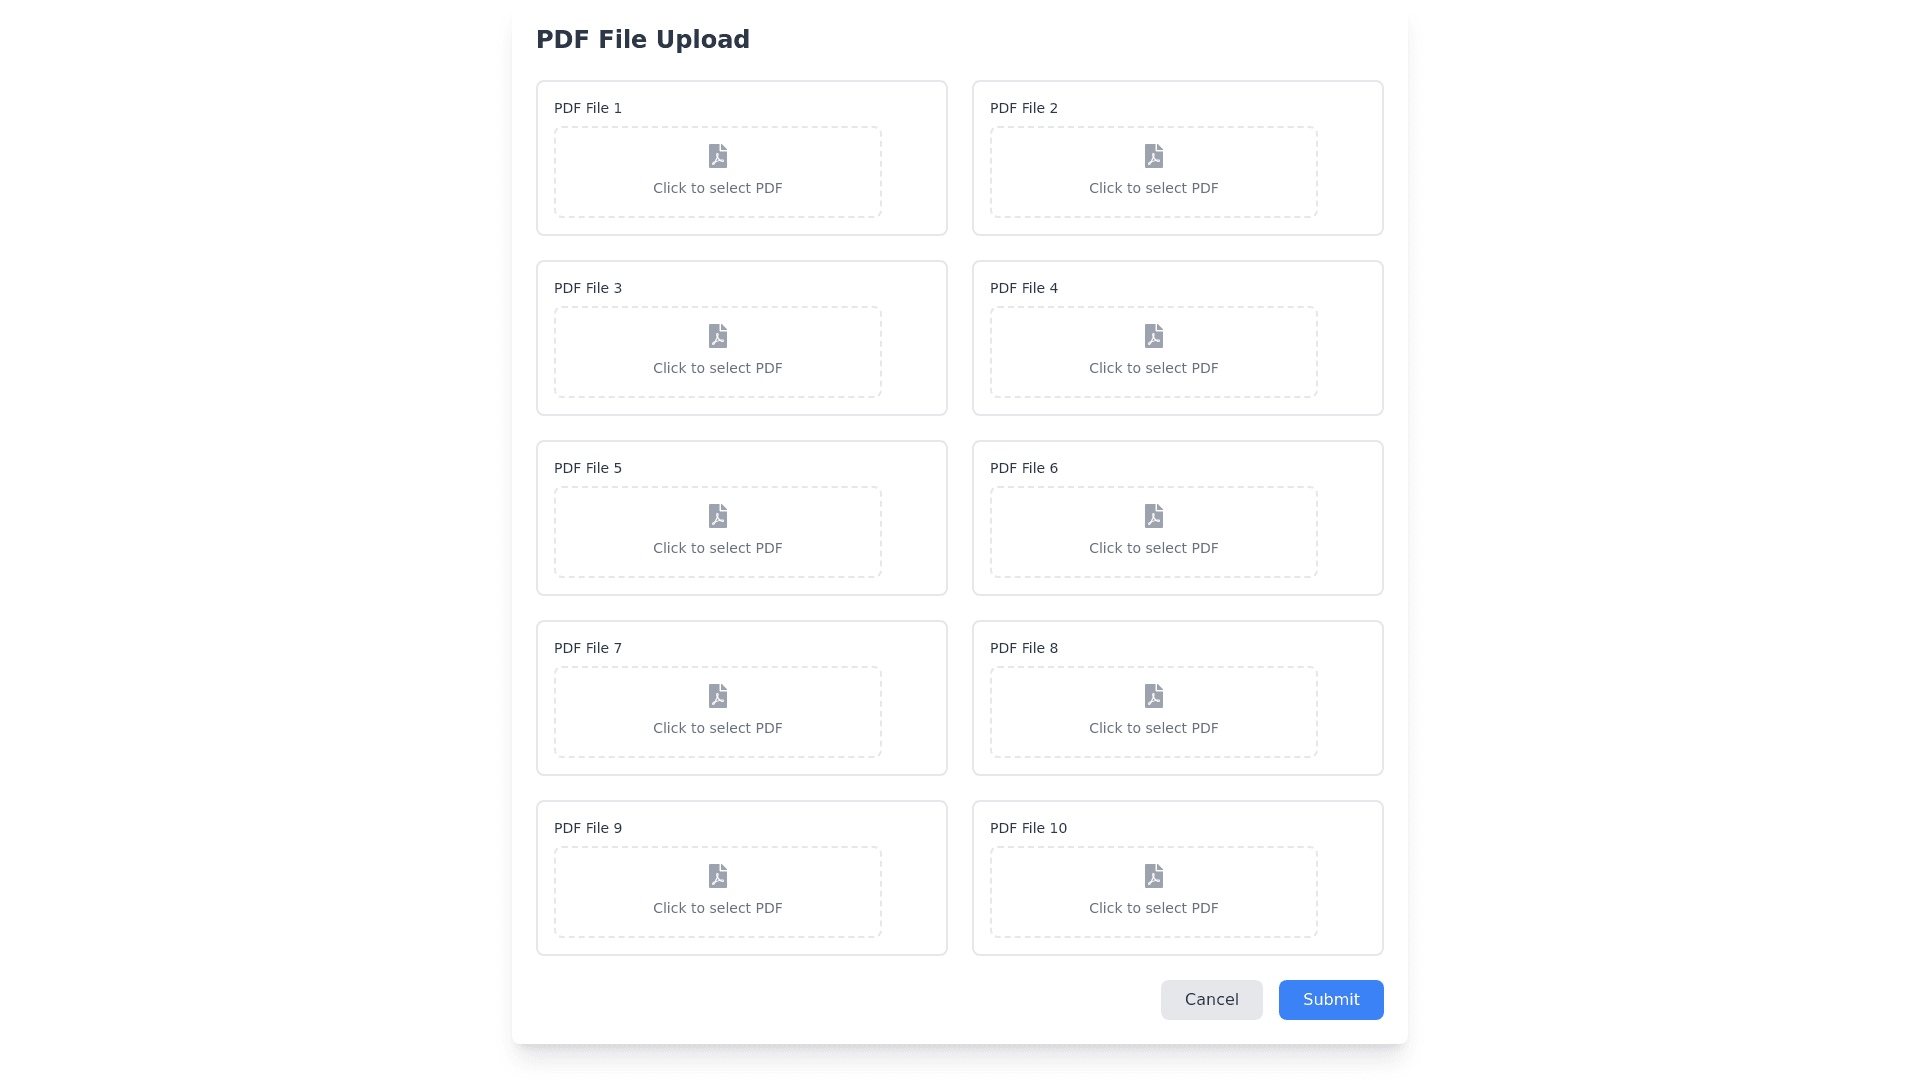This screenshot has height=1080, width=1920.
Task: Select 'Click to select PDF' text for File 10
Action: [x=1154, y=908]
